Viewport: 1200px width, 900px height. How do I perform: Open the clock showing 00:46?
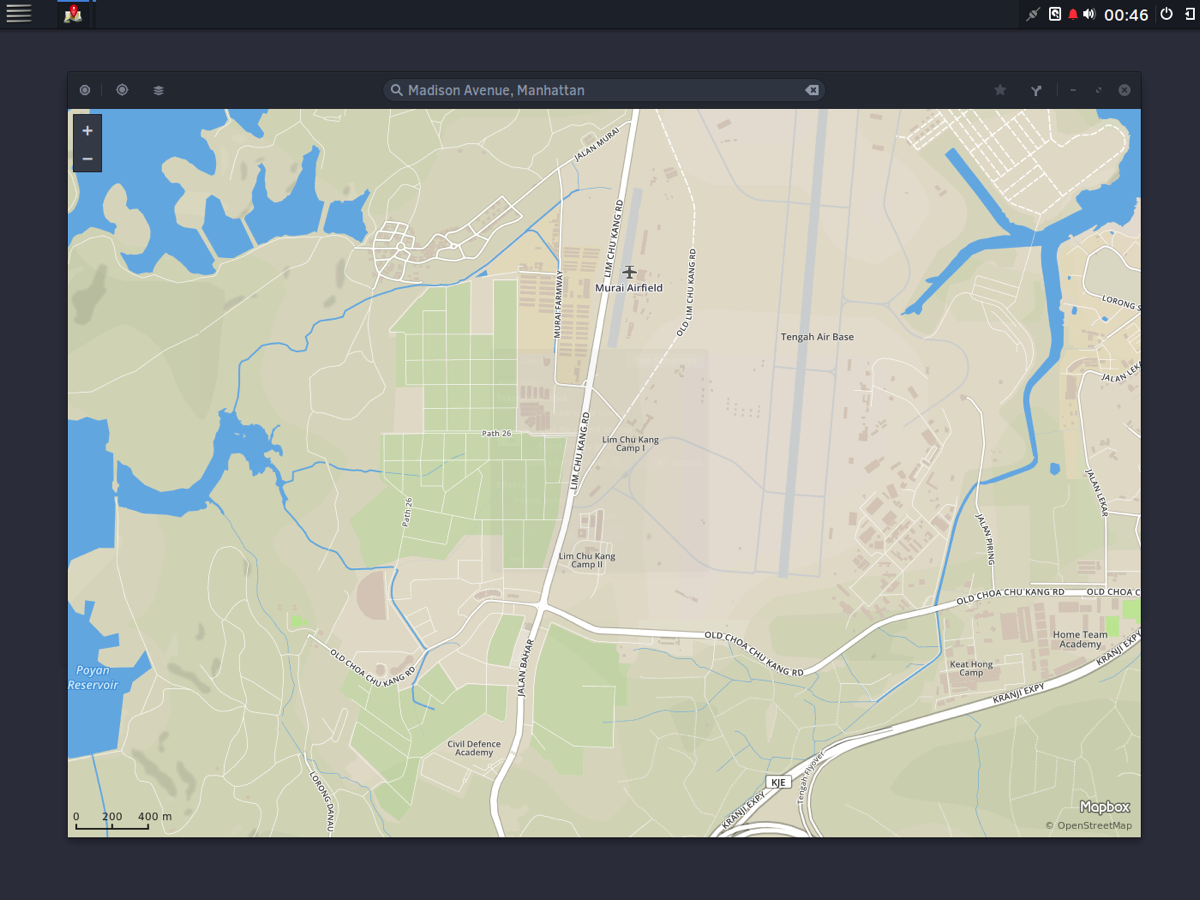(1126, 14)
